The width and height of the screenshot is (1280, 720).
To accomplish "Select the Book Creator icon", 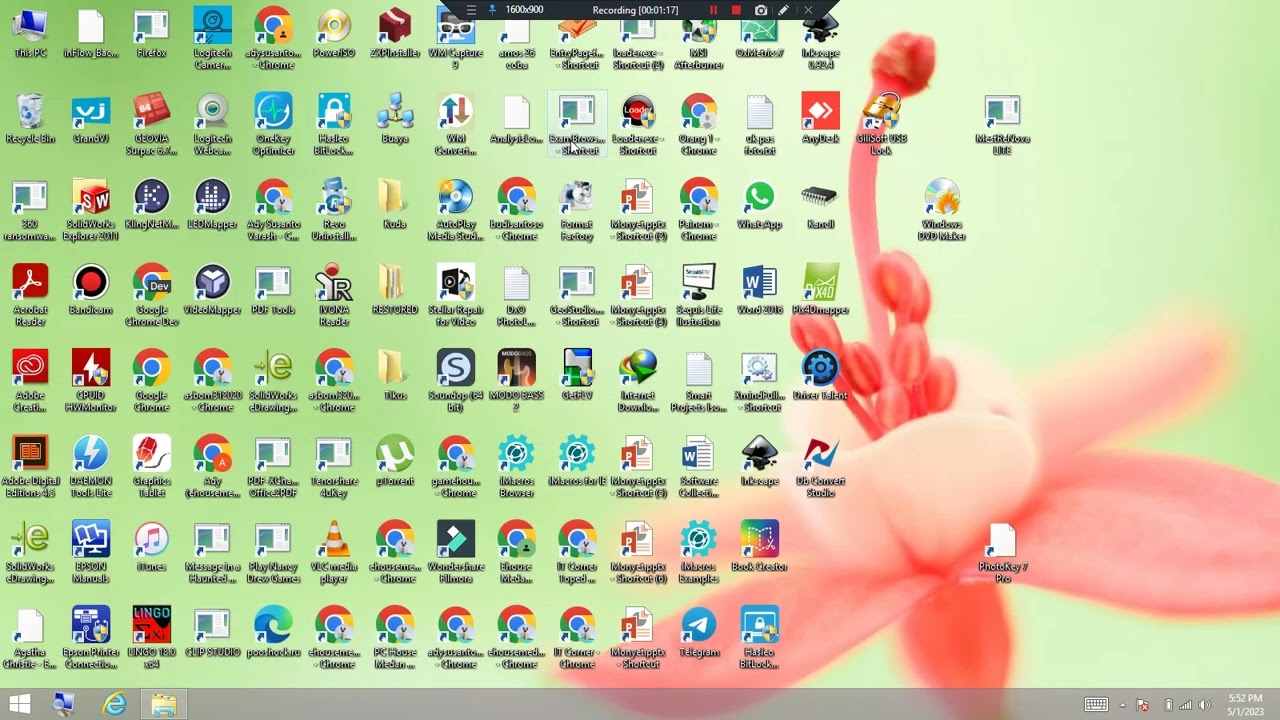I will (759, 549).
